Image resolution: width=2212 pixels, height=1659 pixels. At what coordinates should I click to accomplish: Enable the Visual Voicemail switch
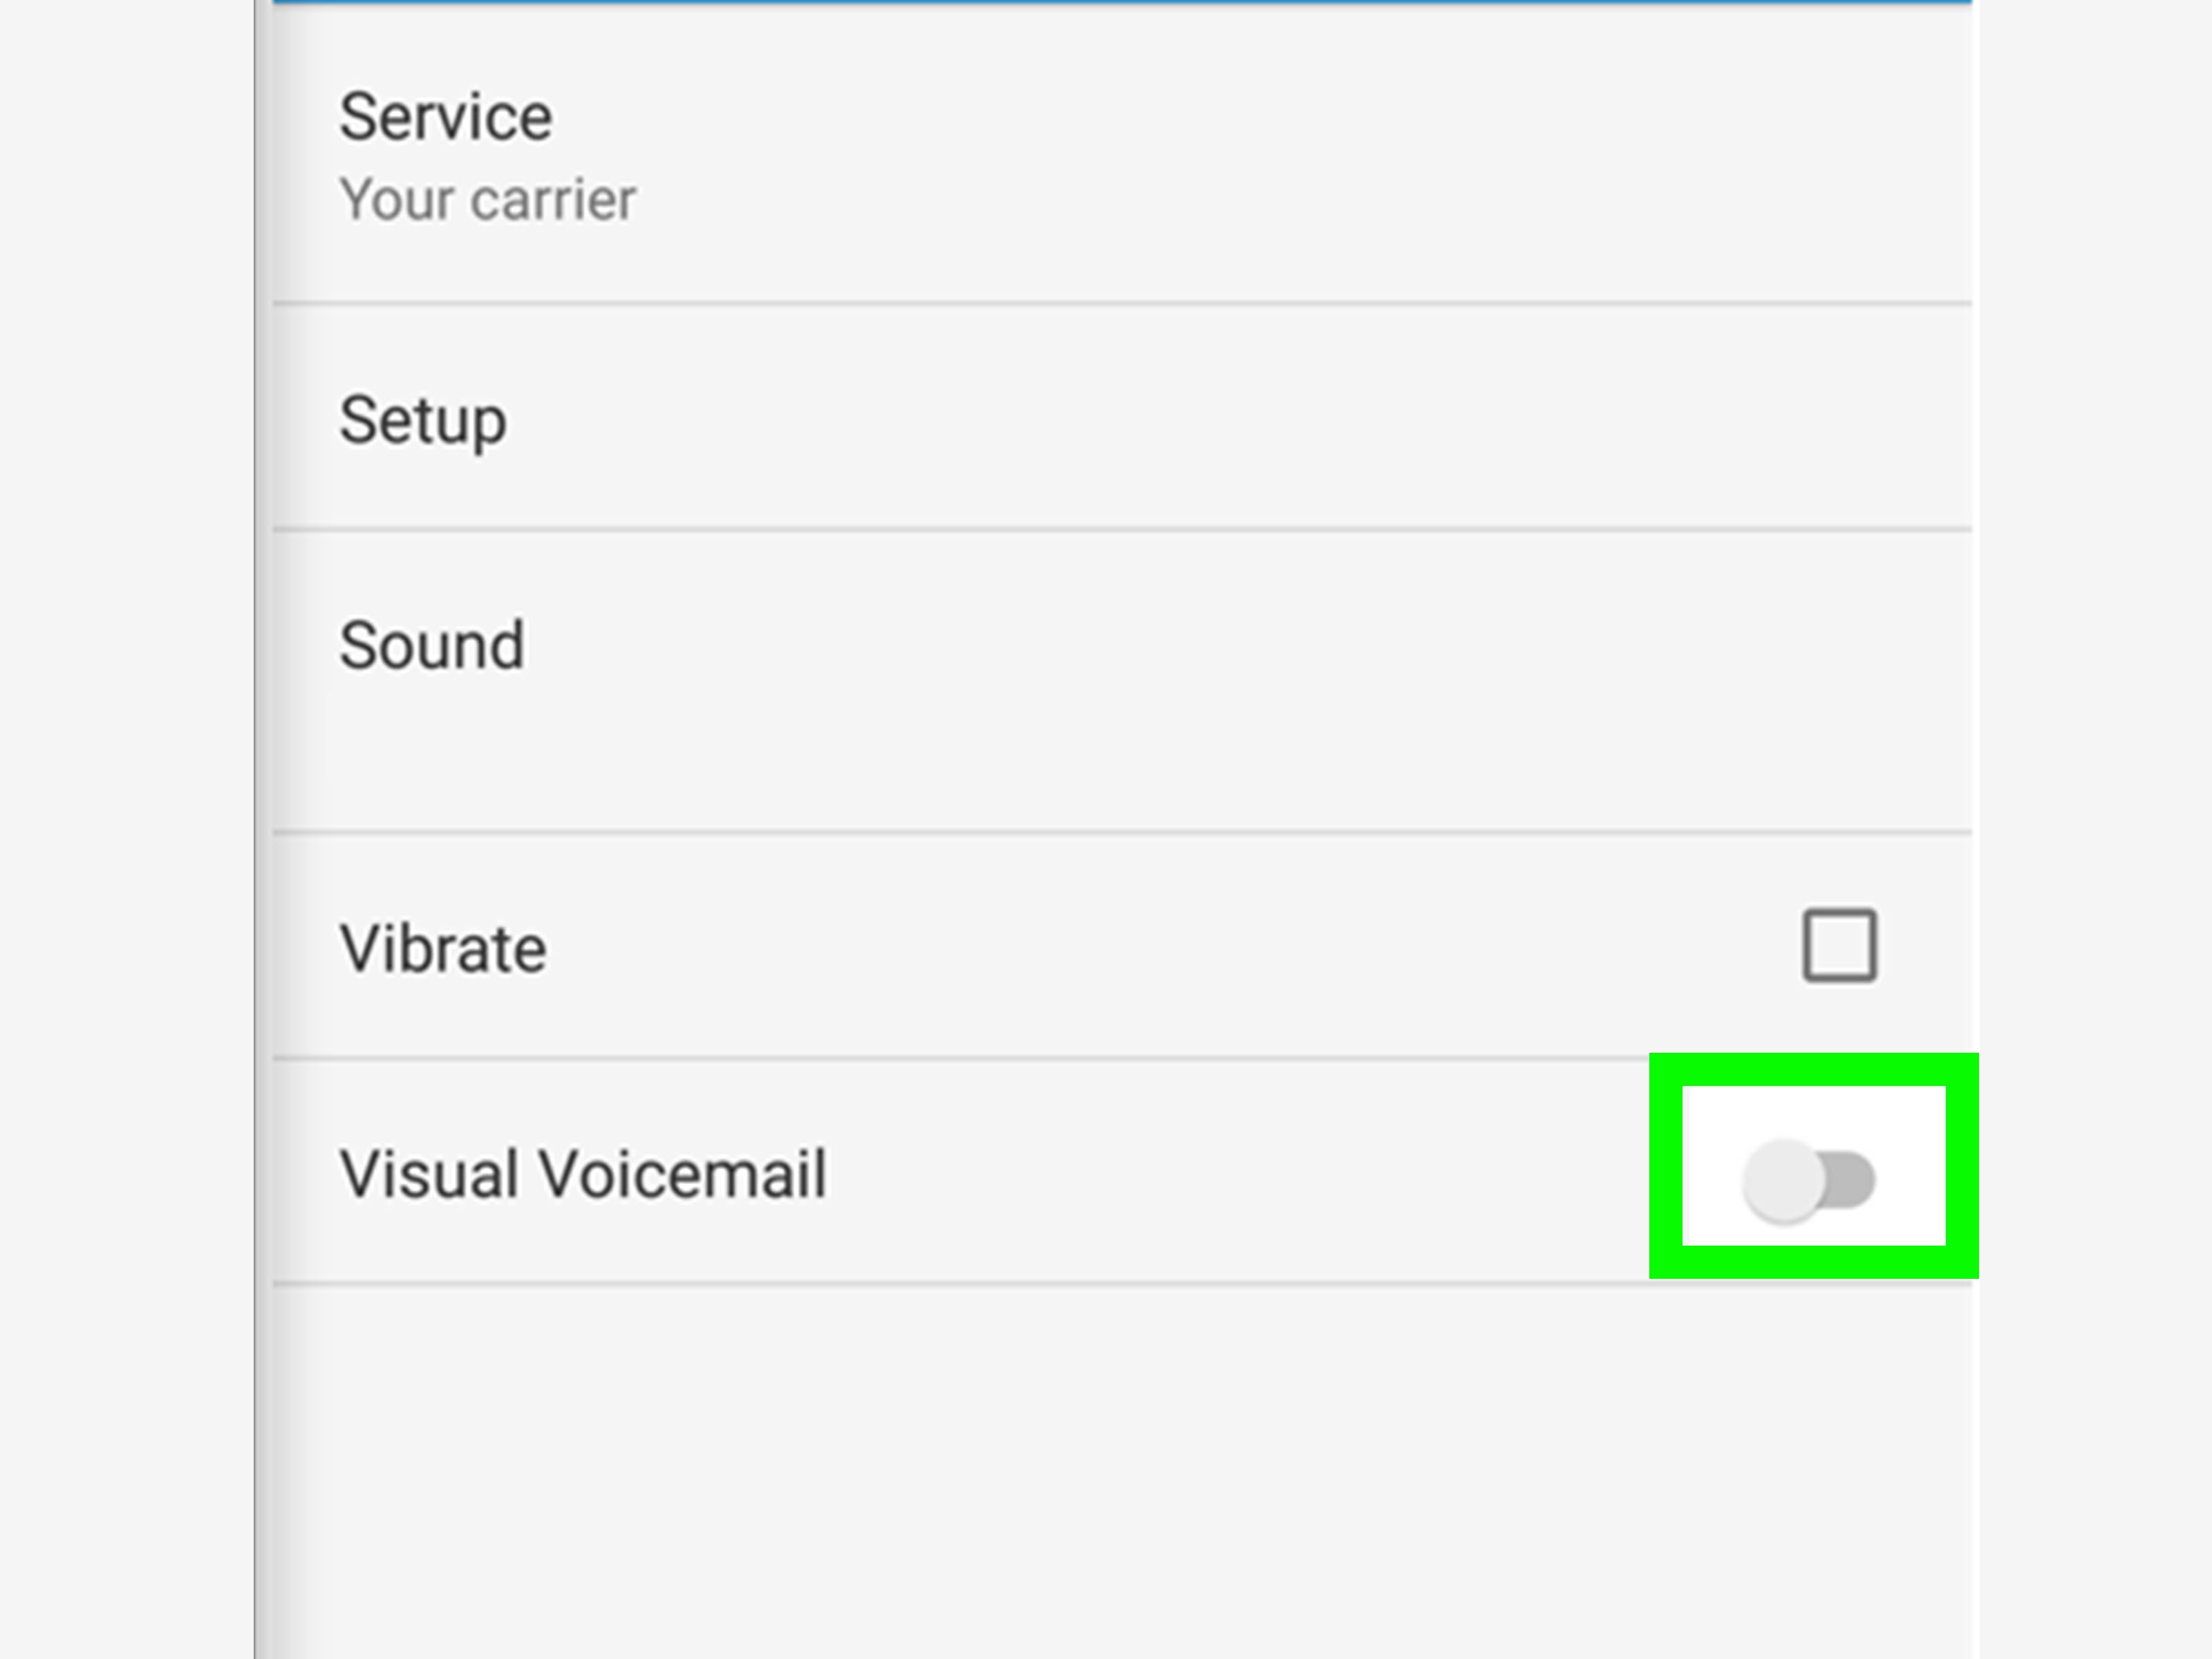click(1808, 1180)
